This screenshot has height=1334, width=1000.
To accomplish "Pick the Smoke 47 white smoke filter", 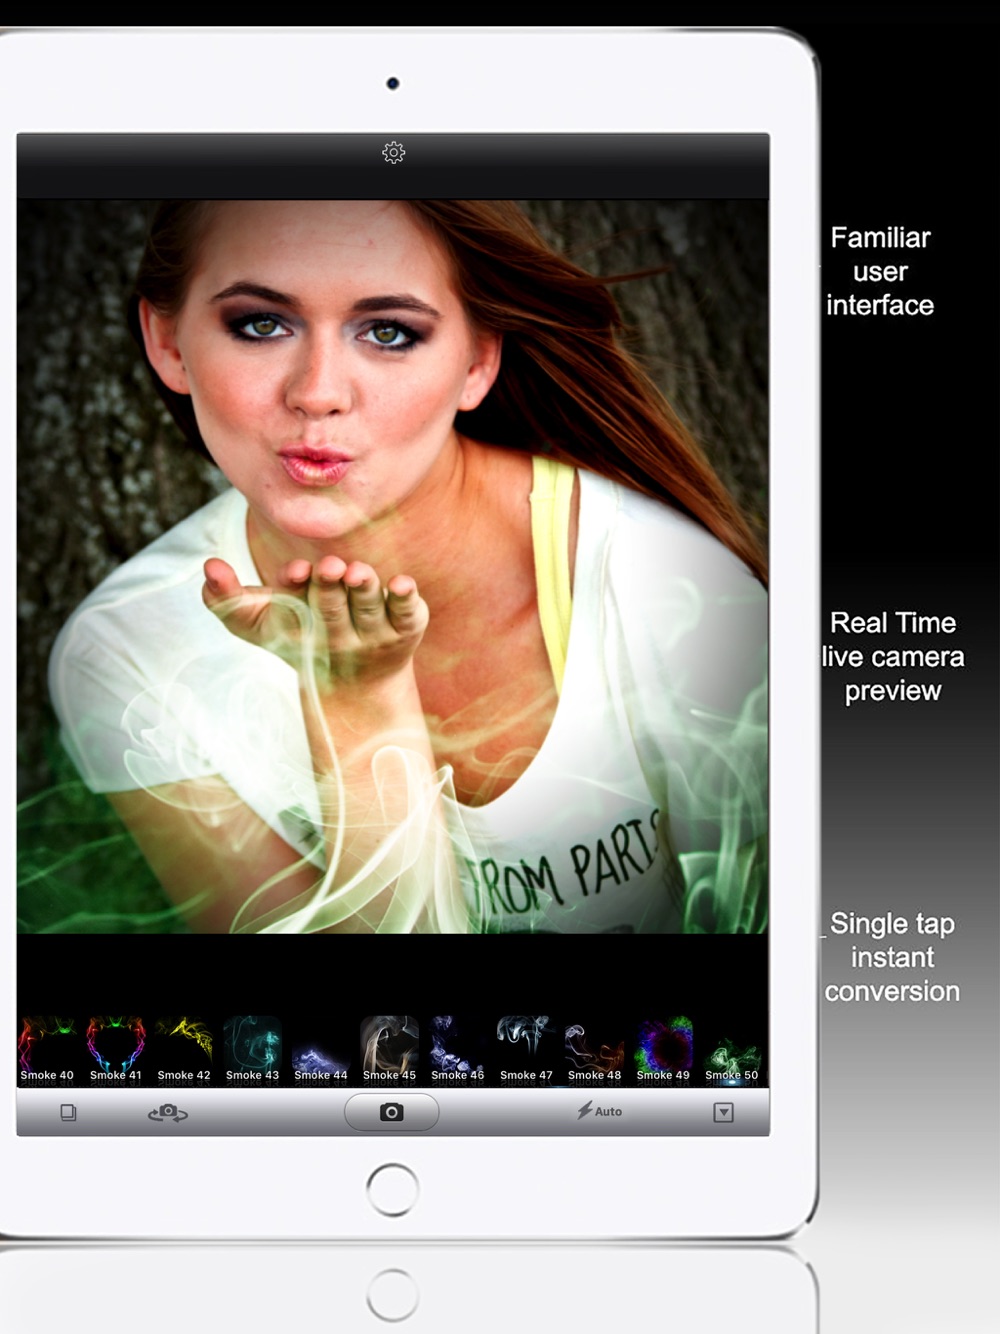I will click(x=526, y=1050).
